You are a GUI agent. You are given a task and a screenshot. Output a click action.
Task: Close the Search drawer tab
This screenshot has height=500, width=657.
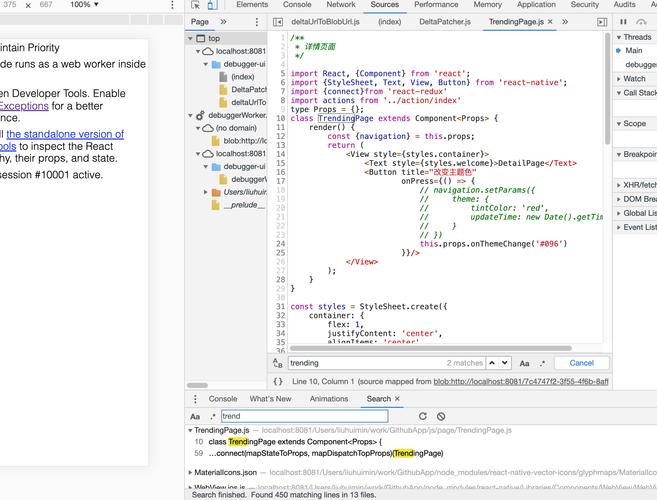(397, 399)
